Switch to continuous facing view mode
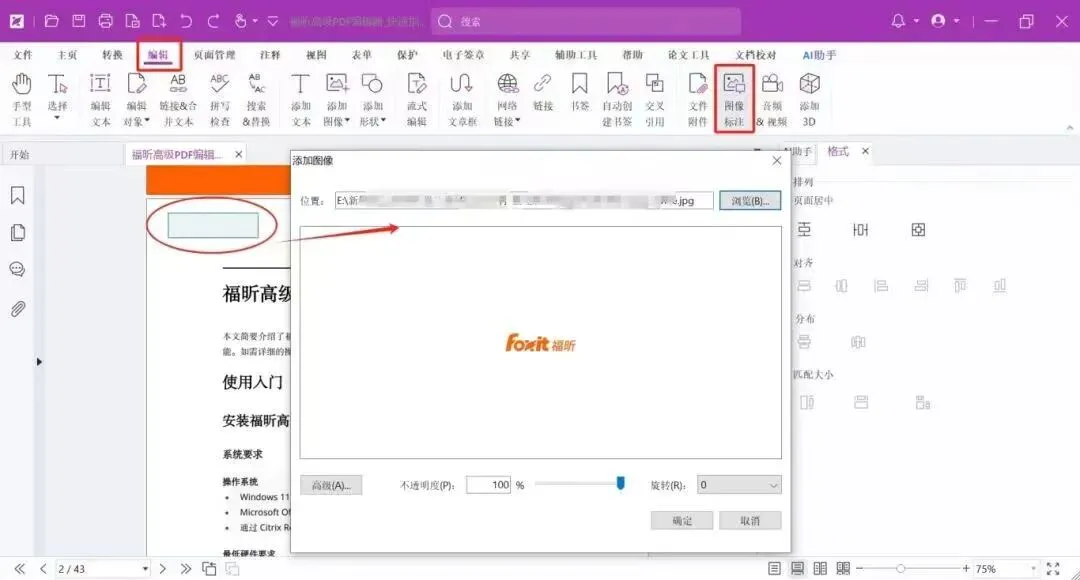 coord(843,569)
